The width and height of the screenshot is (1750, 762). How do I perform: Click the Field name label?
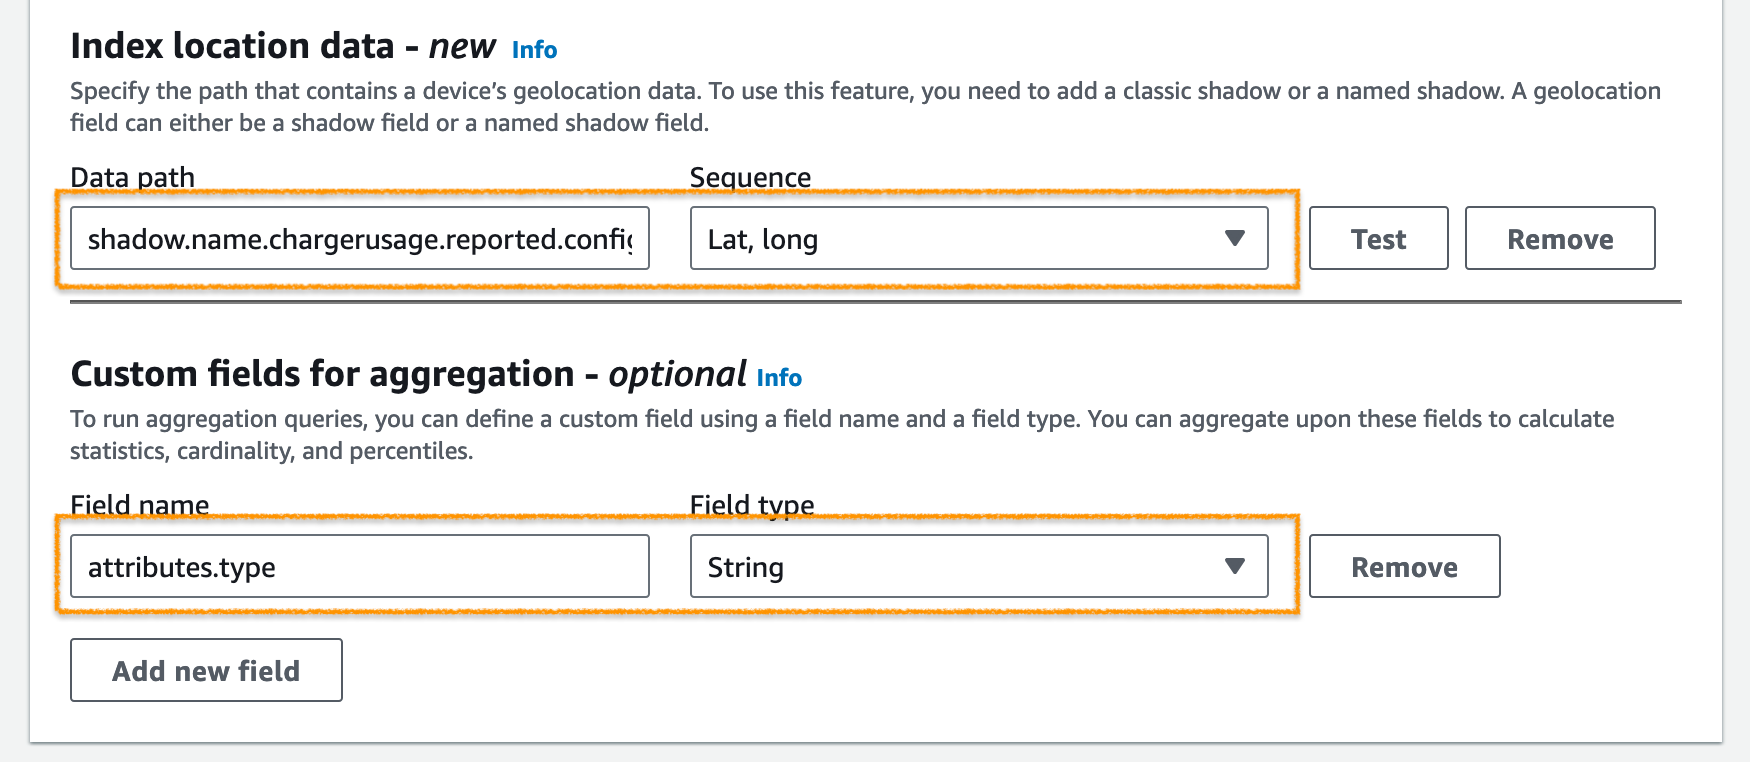tap(139, 505)
